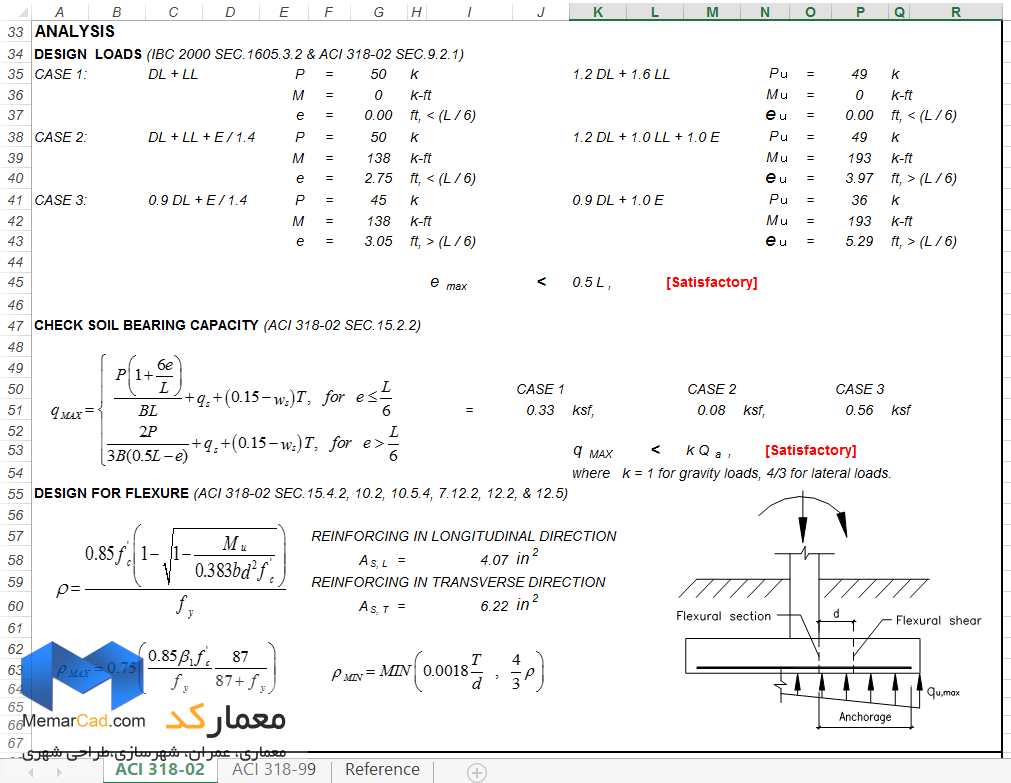Click [Satisfactory] beside 0.5 L
Screen dimensions: 1011x783
(x=712, y=282)
